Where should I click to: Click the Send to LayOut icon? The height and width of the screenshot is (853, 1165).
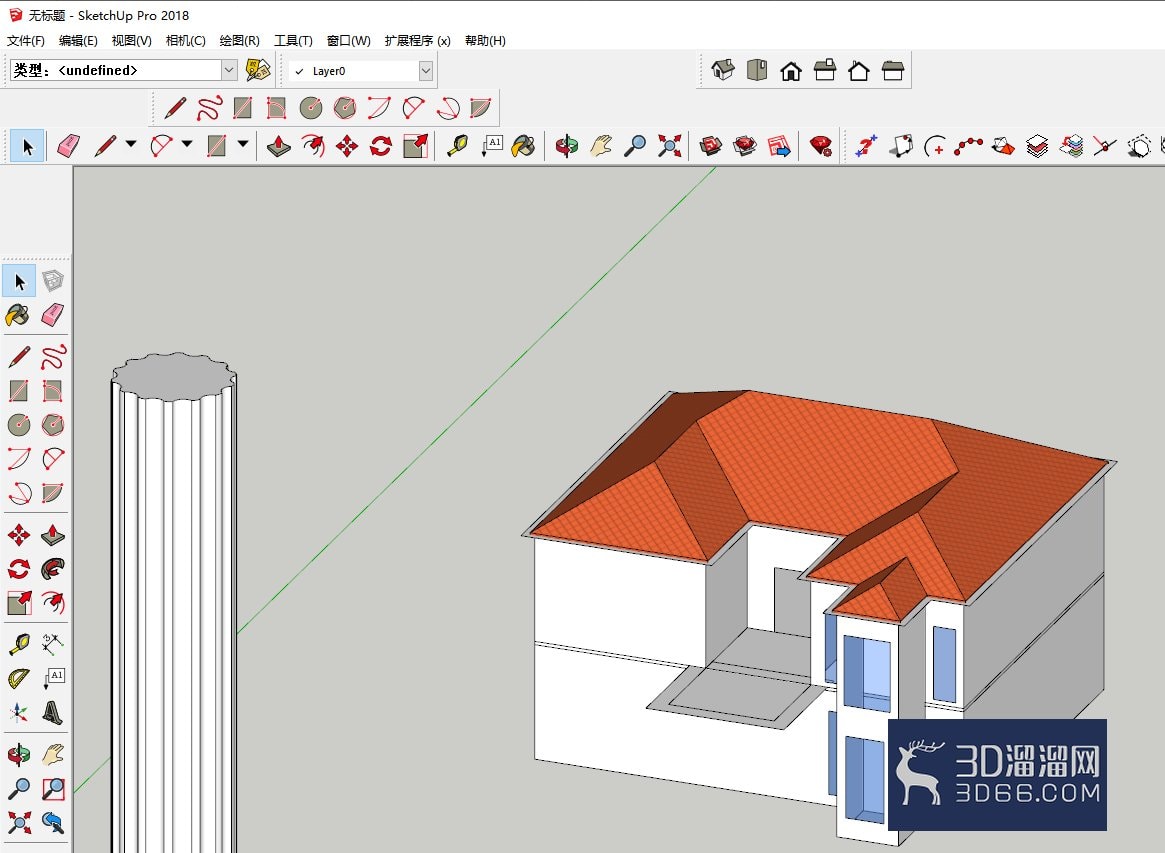[779, 146]
